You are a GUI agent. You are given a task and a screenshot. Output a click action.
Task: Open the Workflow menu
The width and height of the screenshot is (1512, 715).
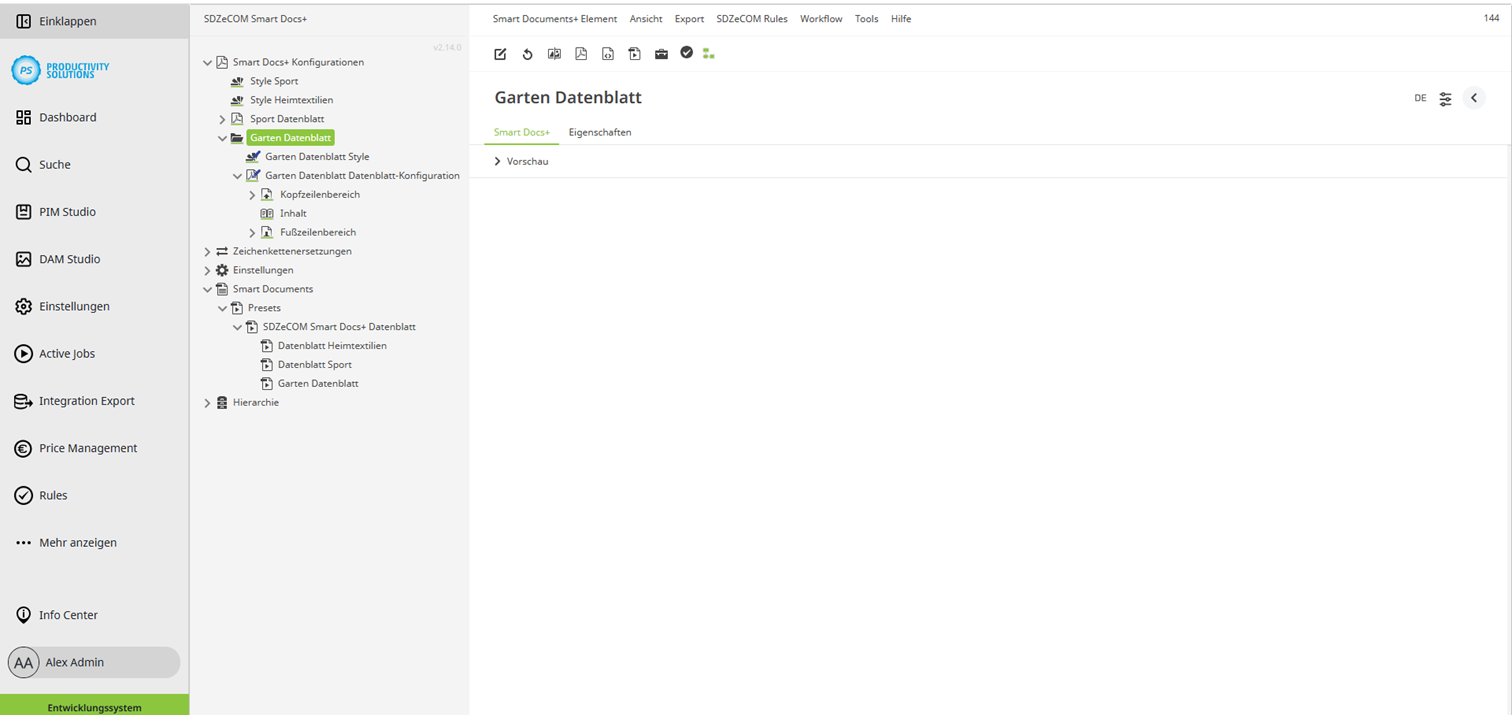pos(821,18)
